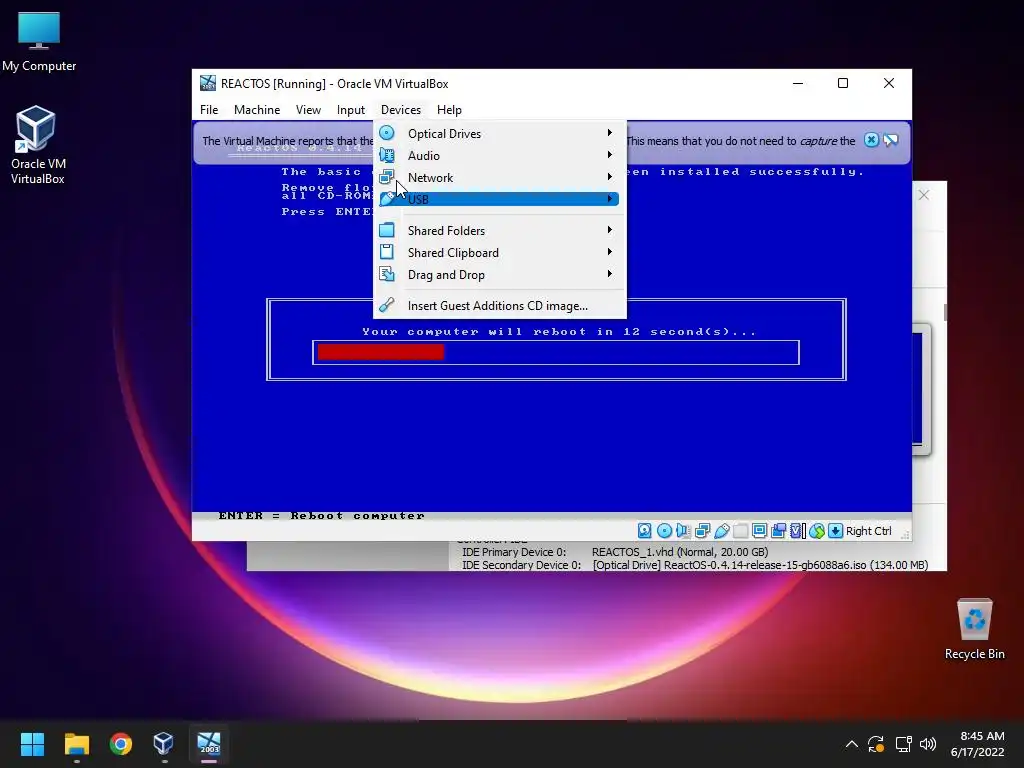The height and width of the screenshot is (768, 1024).
Task: Click REACTOS_1.vhd entry in Manager window
Action: pyautogui.click(x=679, y=552)
